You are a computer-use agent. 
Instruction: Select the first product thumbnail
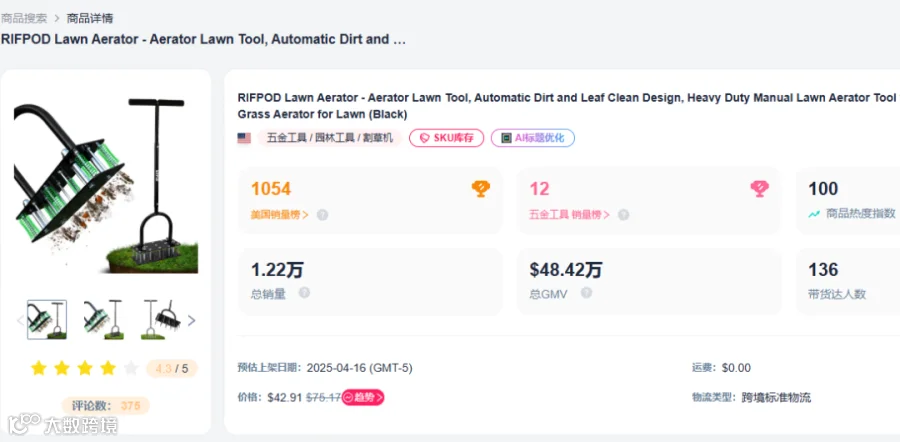[x=47, y=320]
